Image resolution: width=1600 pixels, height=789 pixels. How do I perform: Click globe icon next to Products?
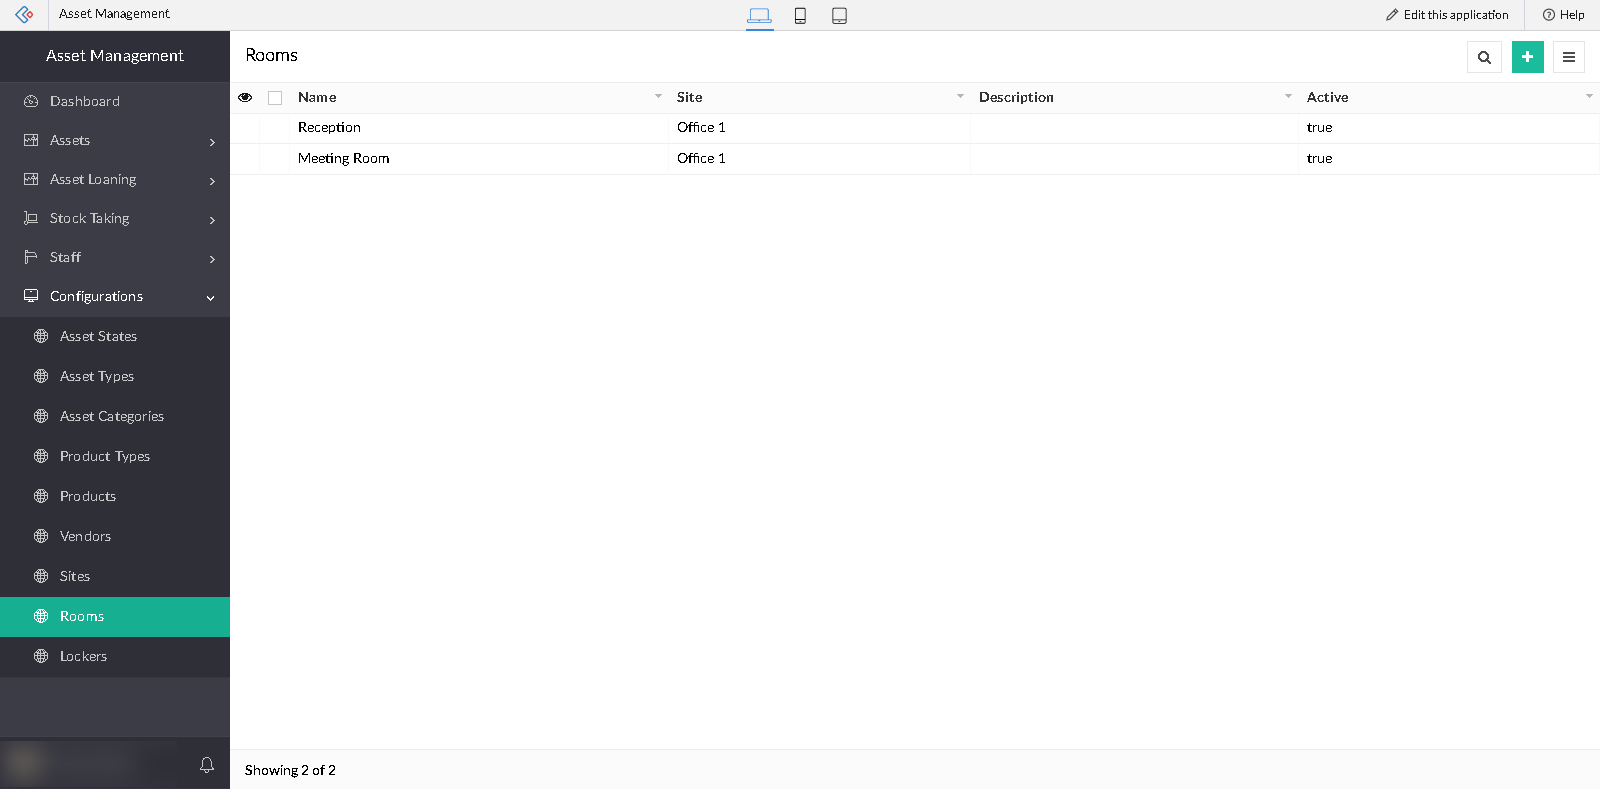coord(41,496)
